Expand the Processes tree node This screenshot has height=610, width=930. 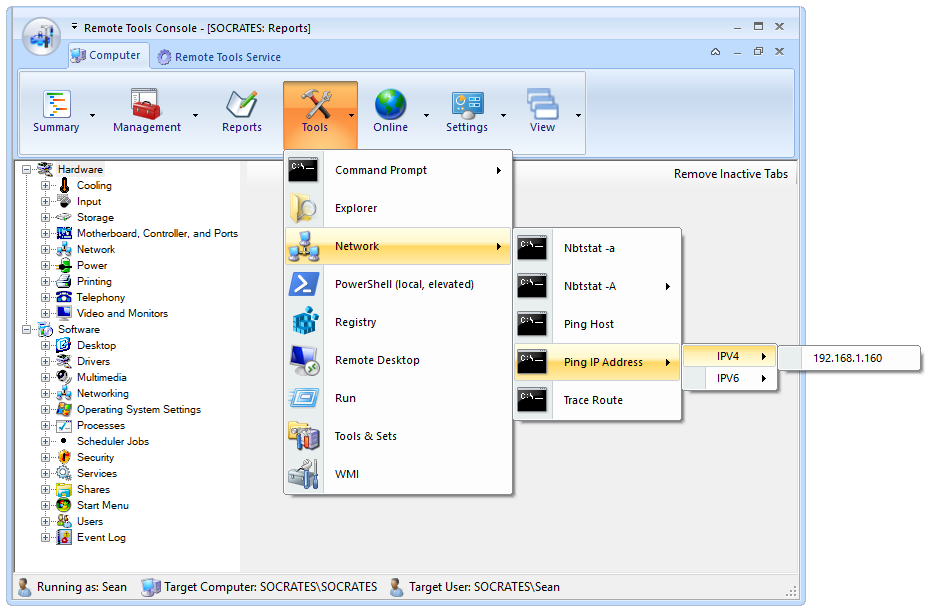[x=45, y=425]
